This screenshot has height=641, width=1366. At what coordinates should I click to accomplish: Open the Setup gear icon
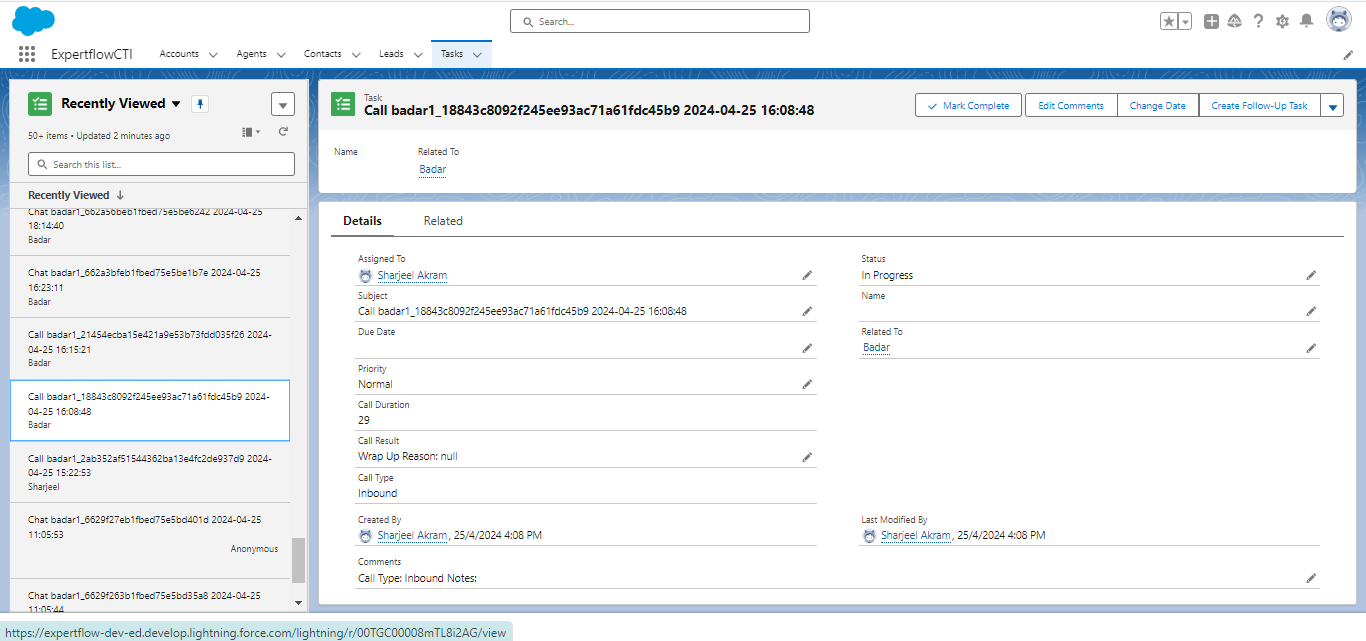tap(1282, 21)
